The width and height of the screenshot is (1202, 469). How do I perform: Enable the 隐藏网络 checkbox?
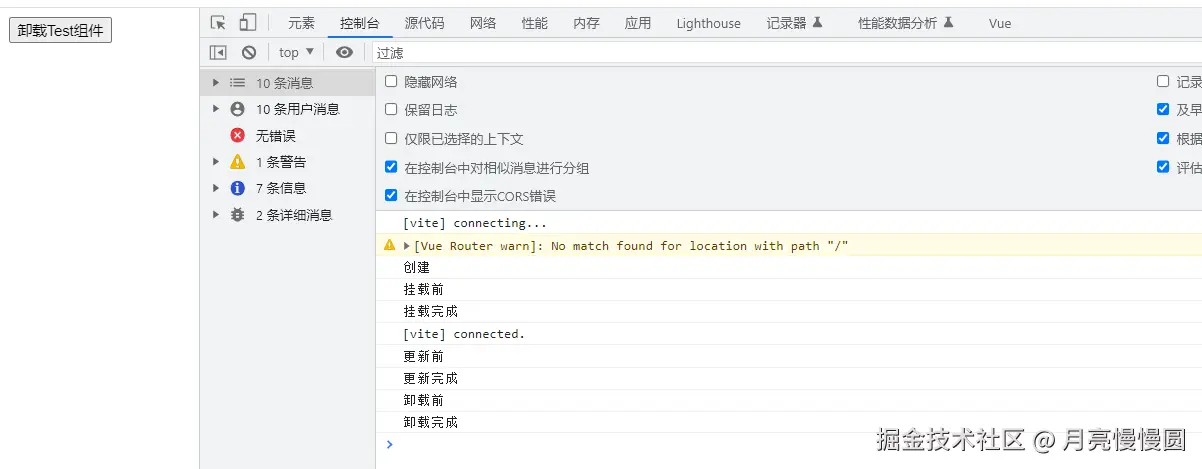coord(391,82)
